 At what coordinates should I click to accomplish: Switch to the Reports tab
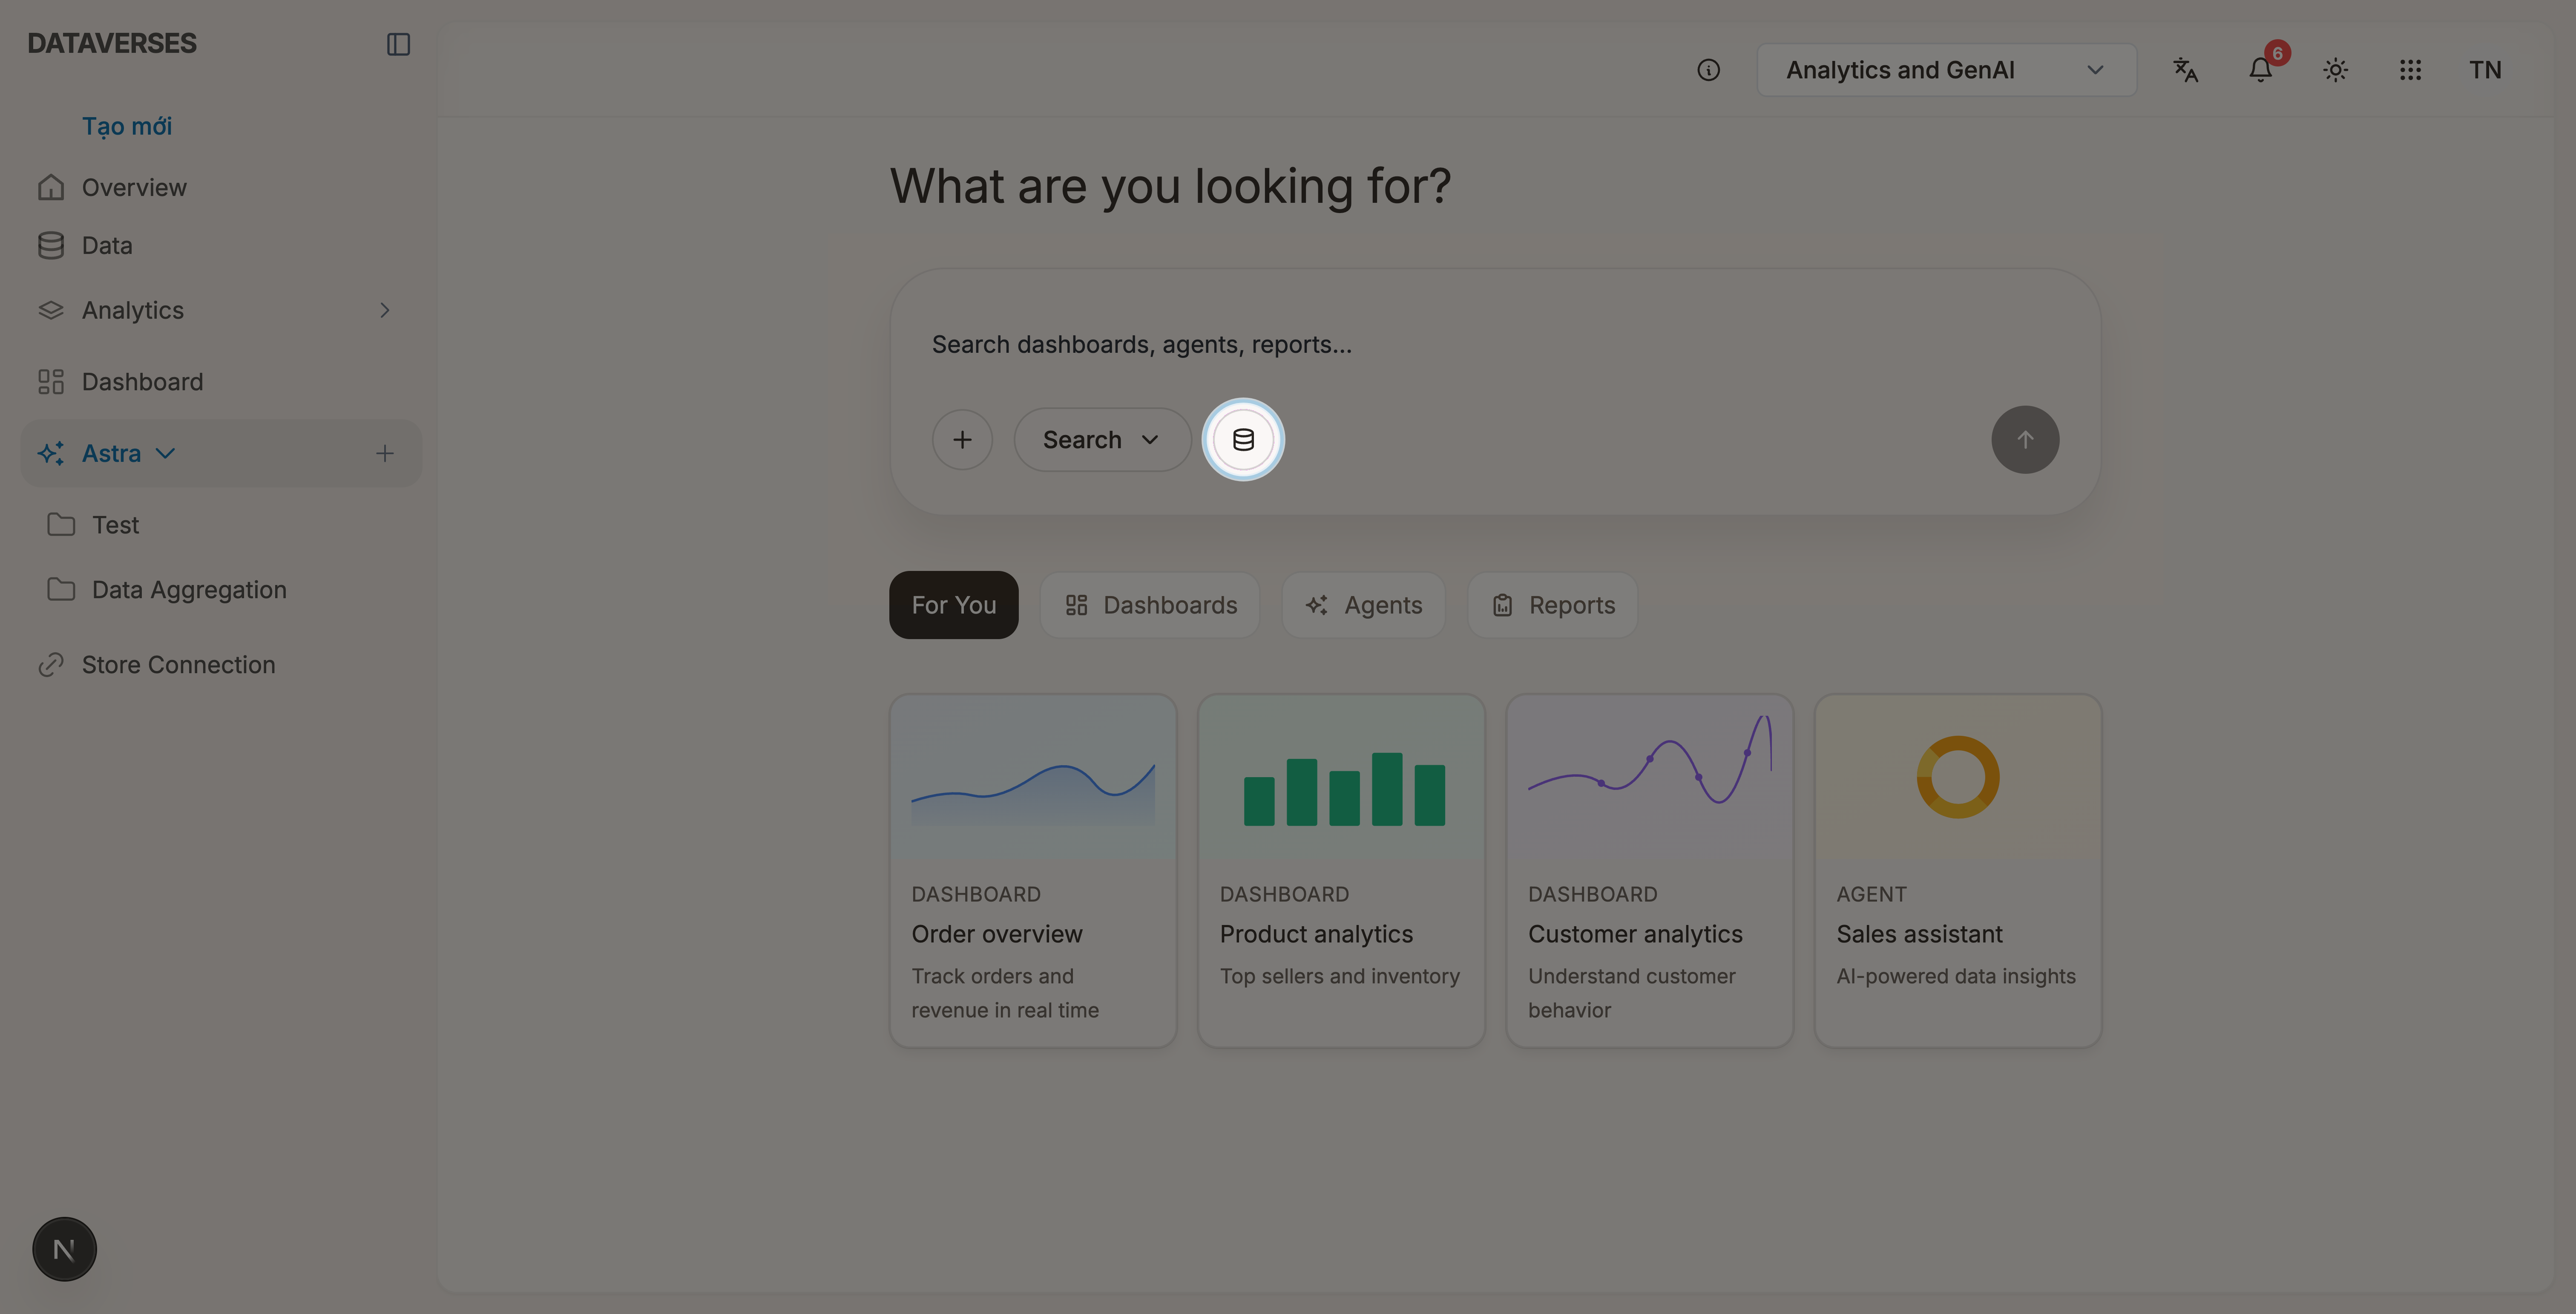[1552, 605]
